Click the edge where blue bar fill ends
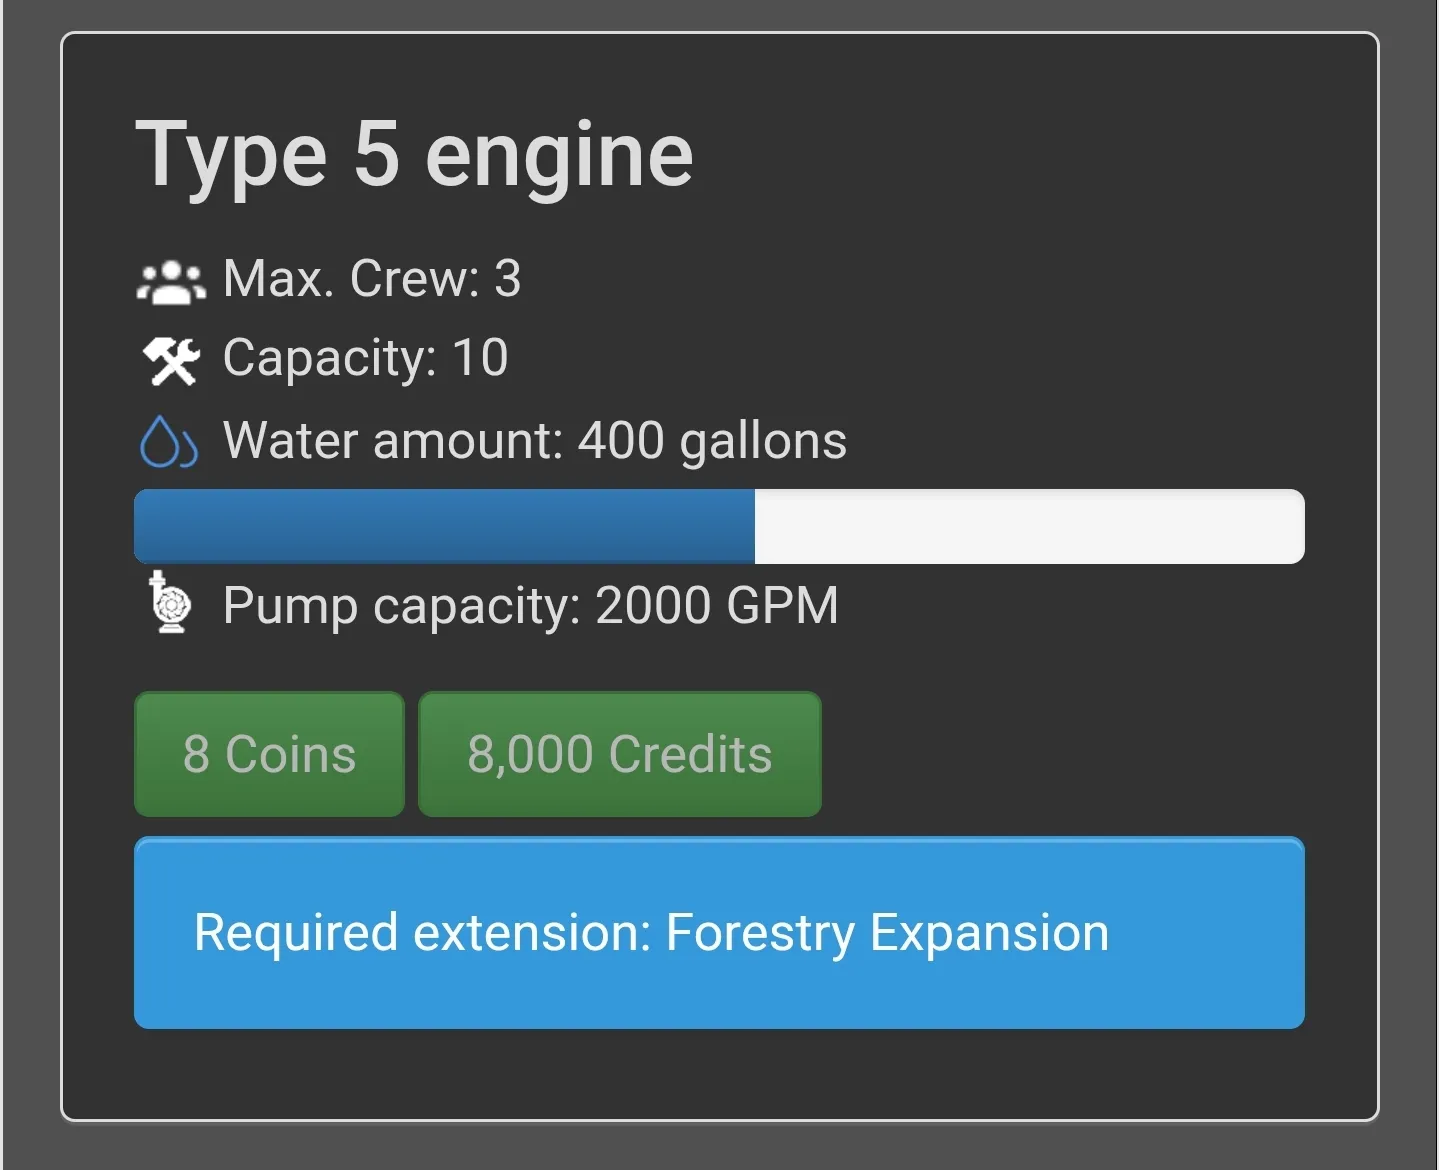 [755, 526]
